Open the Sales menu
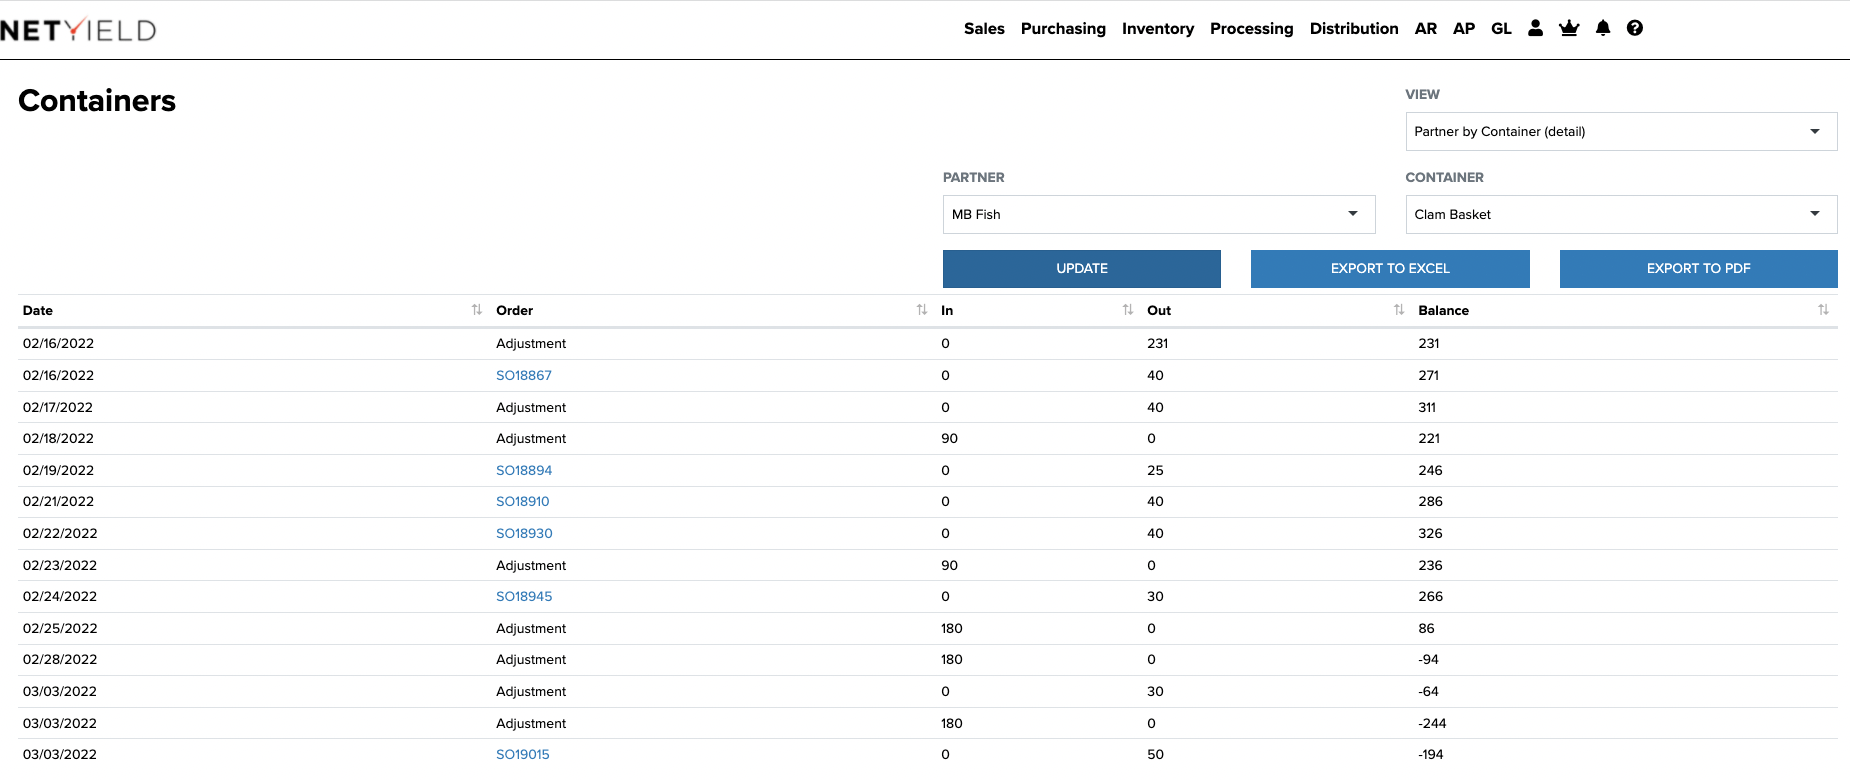 [984, 28]
